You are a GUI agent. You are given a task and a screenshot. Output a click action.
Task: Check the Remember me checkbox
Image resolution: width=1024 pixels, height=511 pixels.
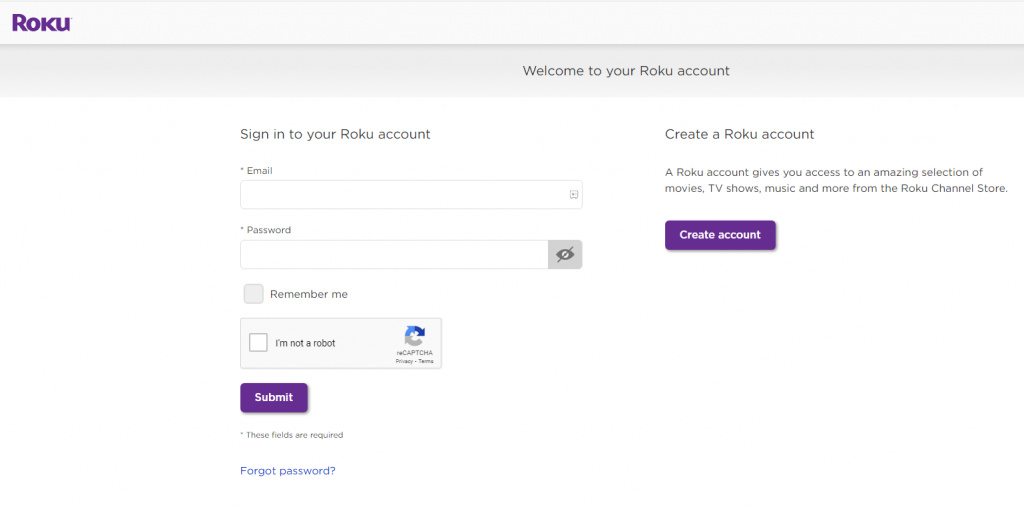click(x=253, y=294)
